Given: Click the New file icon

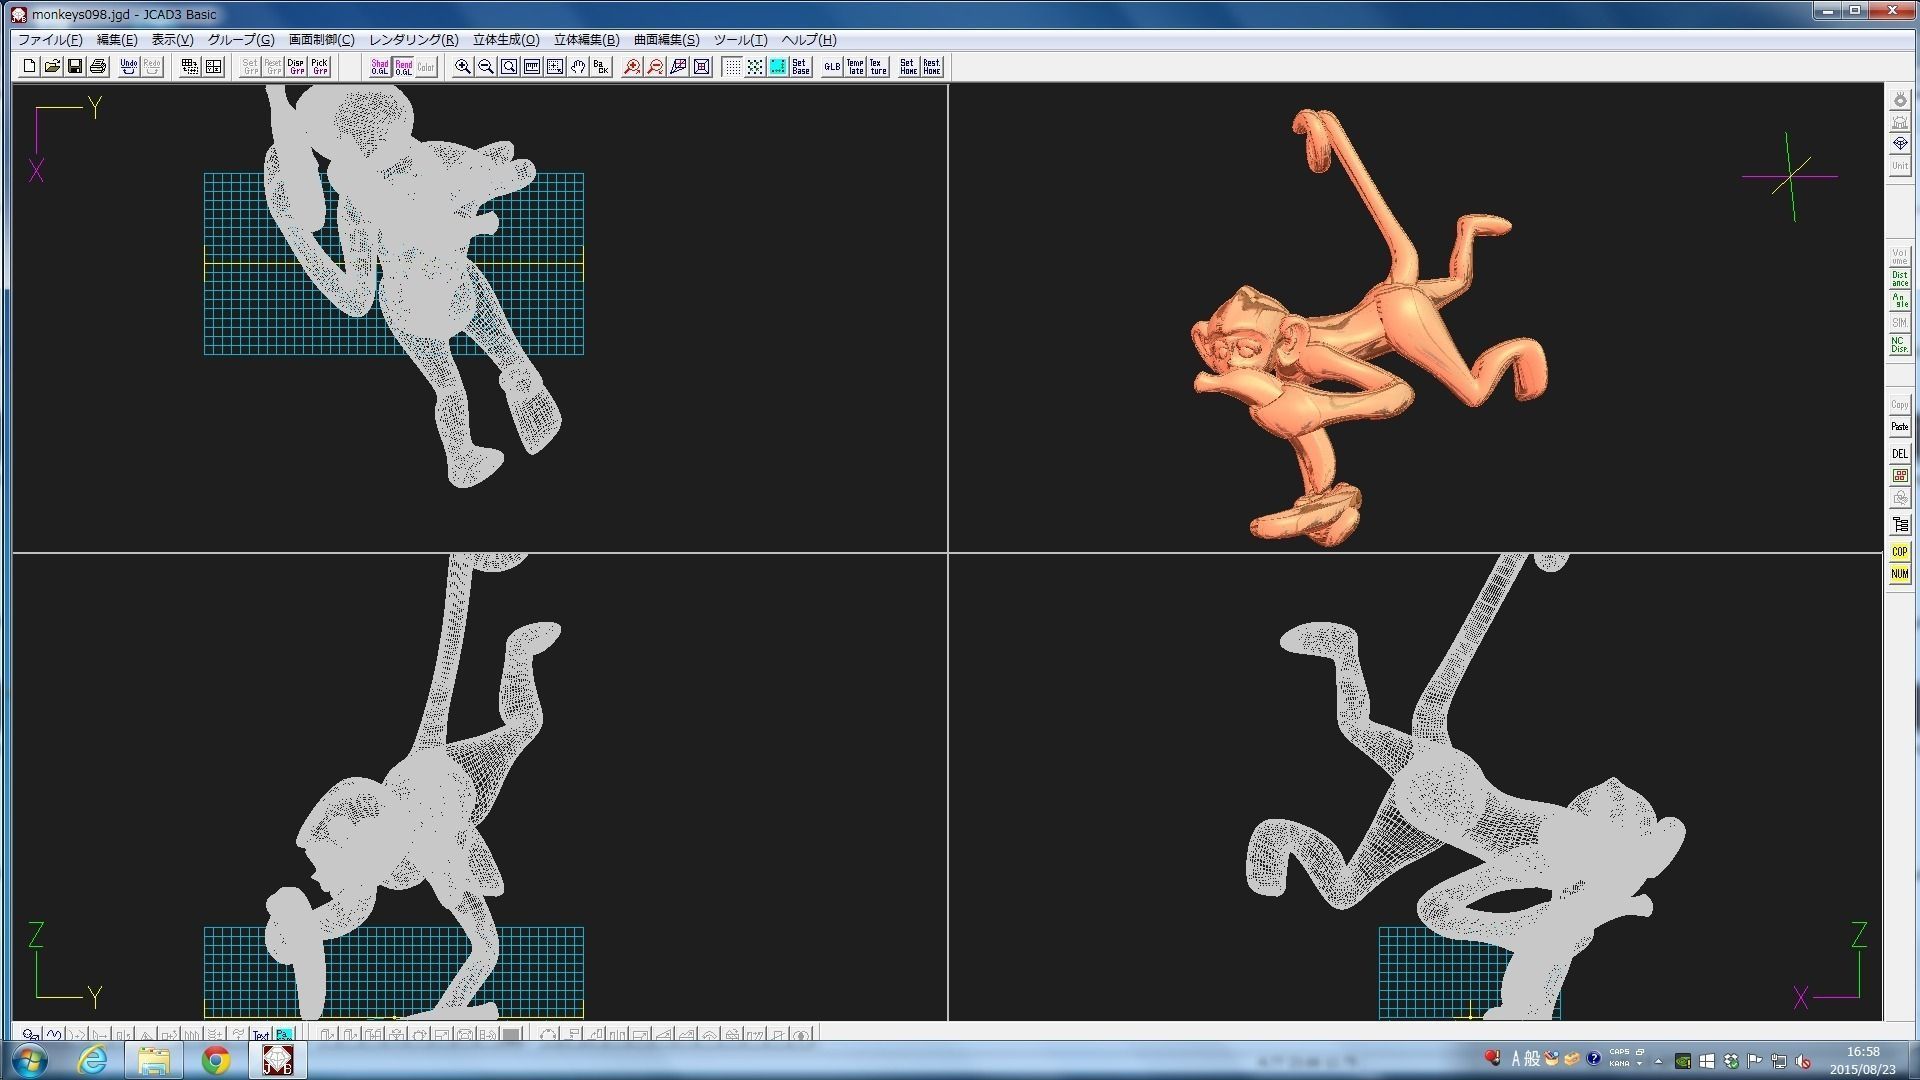Looking at the screenshot, I should 29,67.
